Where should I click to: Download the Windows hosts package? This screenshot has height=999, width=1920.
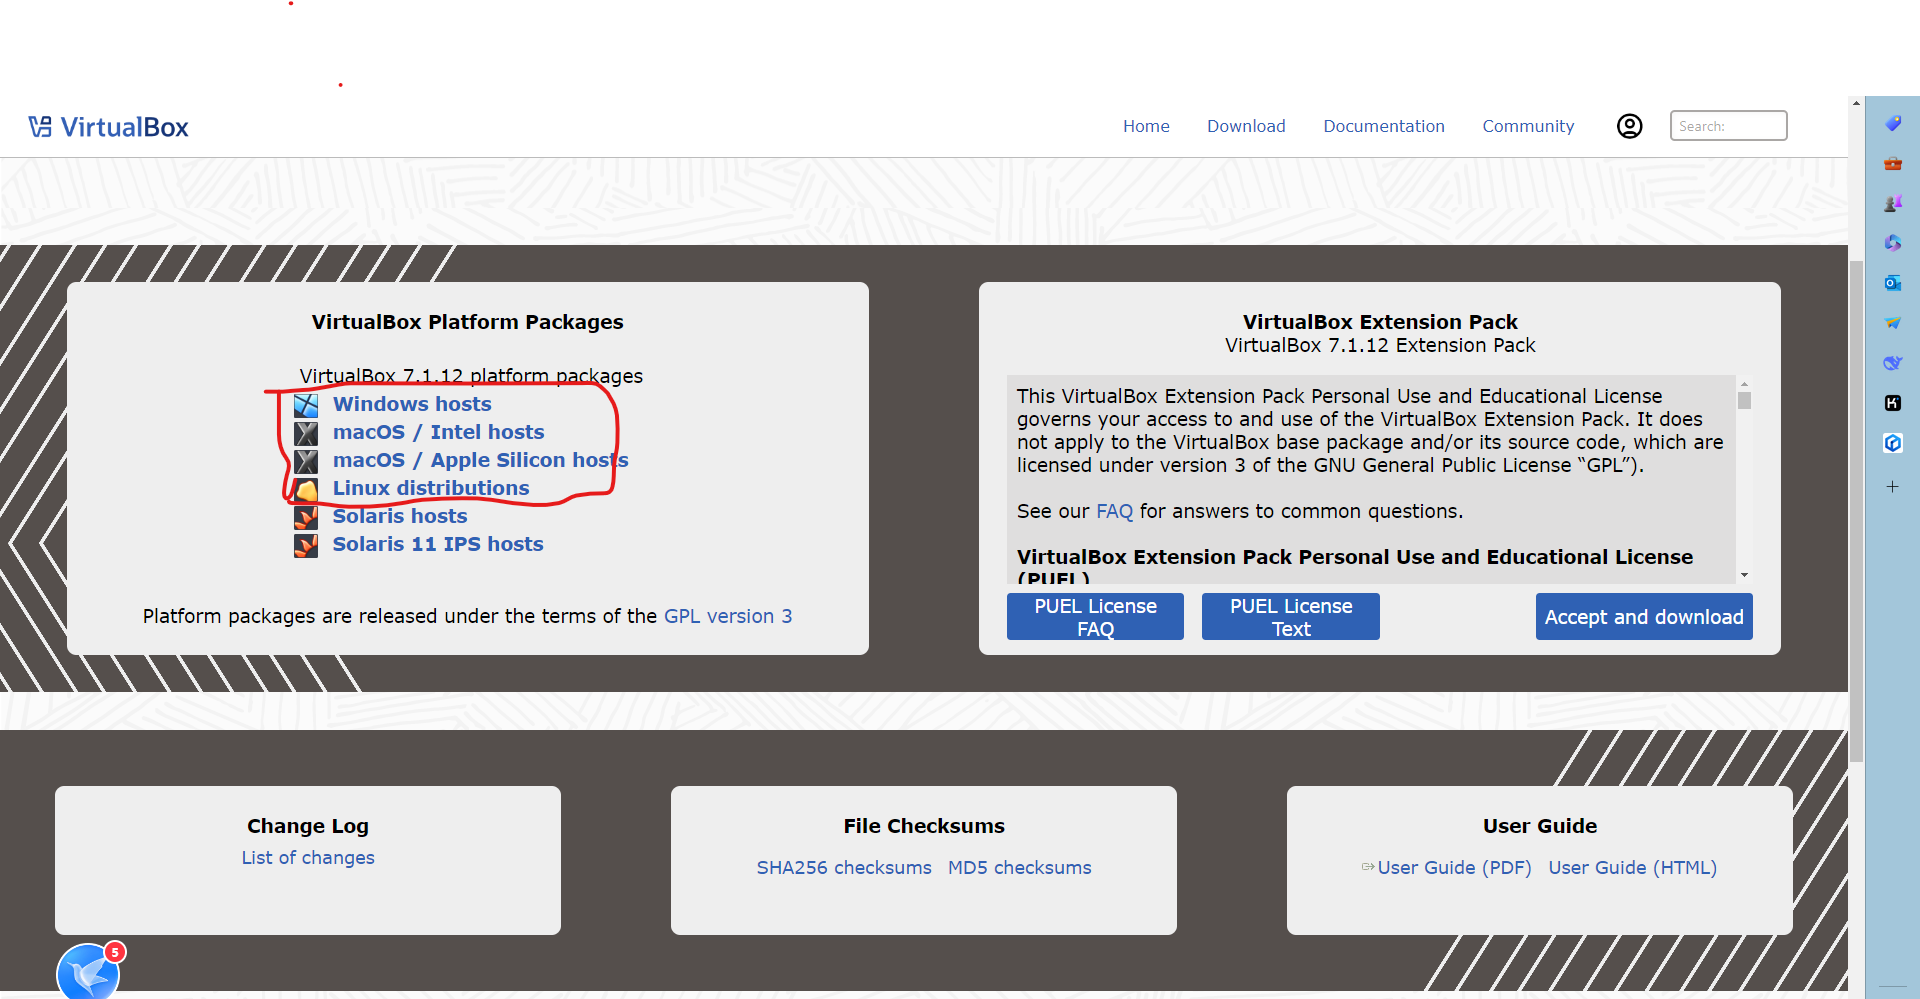[x=412, y=404]
